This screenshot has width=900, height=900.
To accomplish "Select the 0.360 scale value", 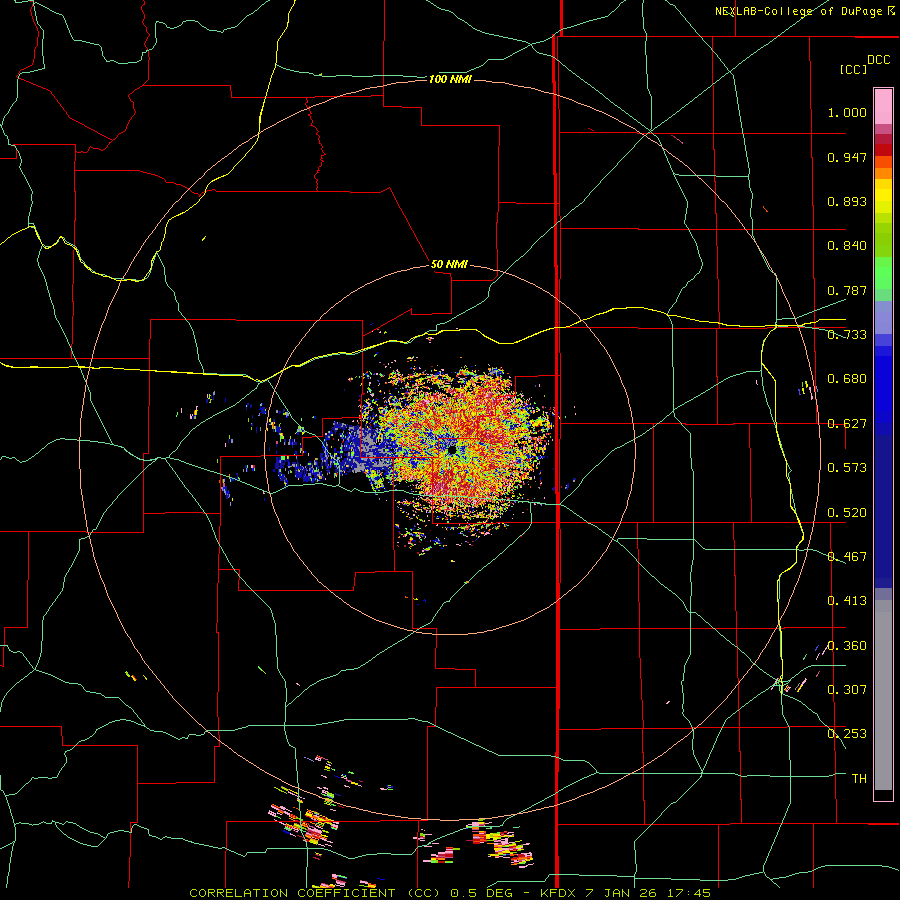I will click(x=847, y=646).
